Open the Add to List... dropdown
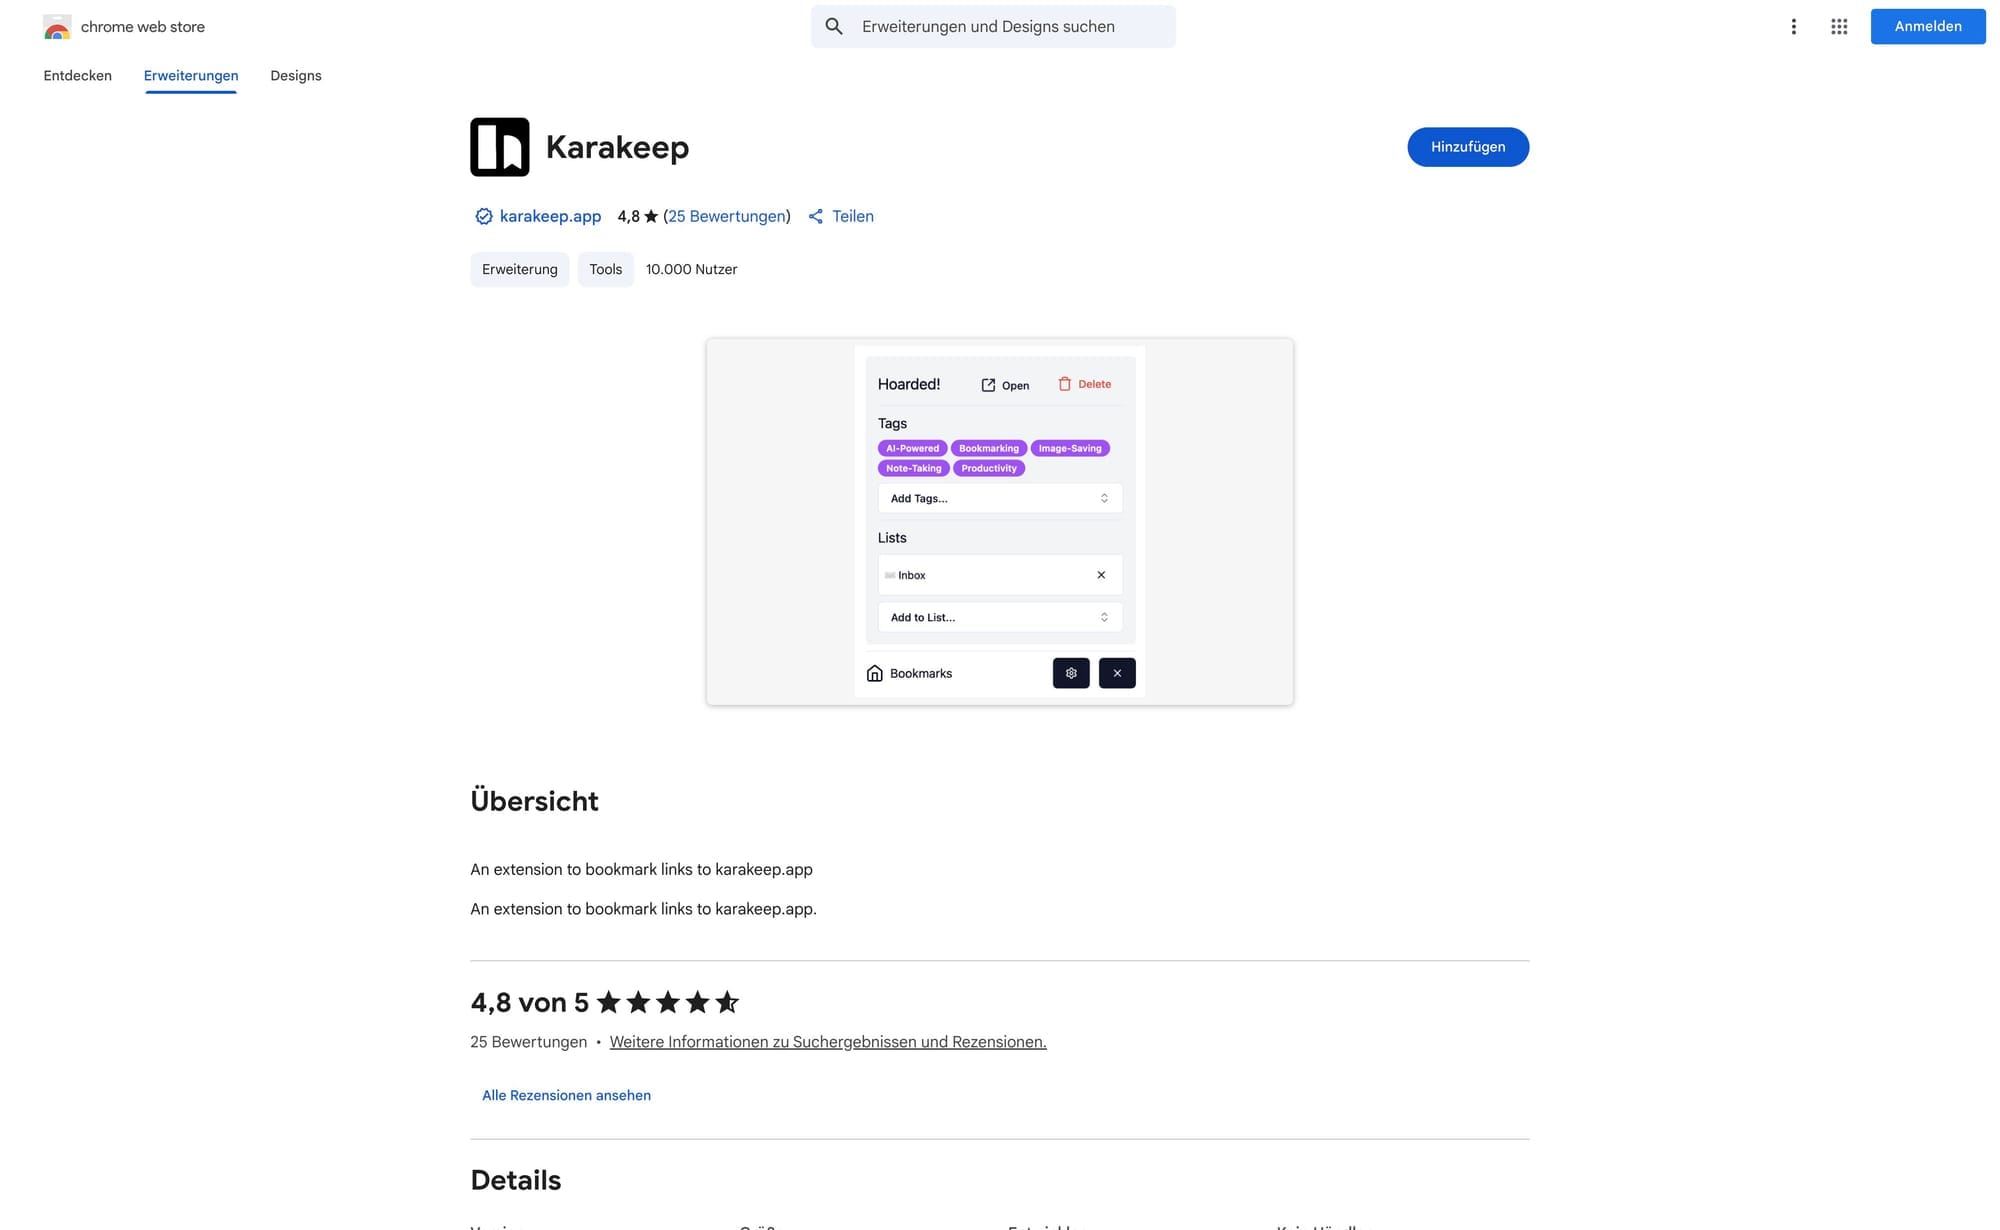2000x1230 pixels. [x=1000, y=617]
